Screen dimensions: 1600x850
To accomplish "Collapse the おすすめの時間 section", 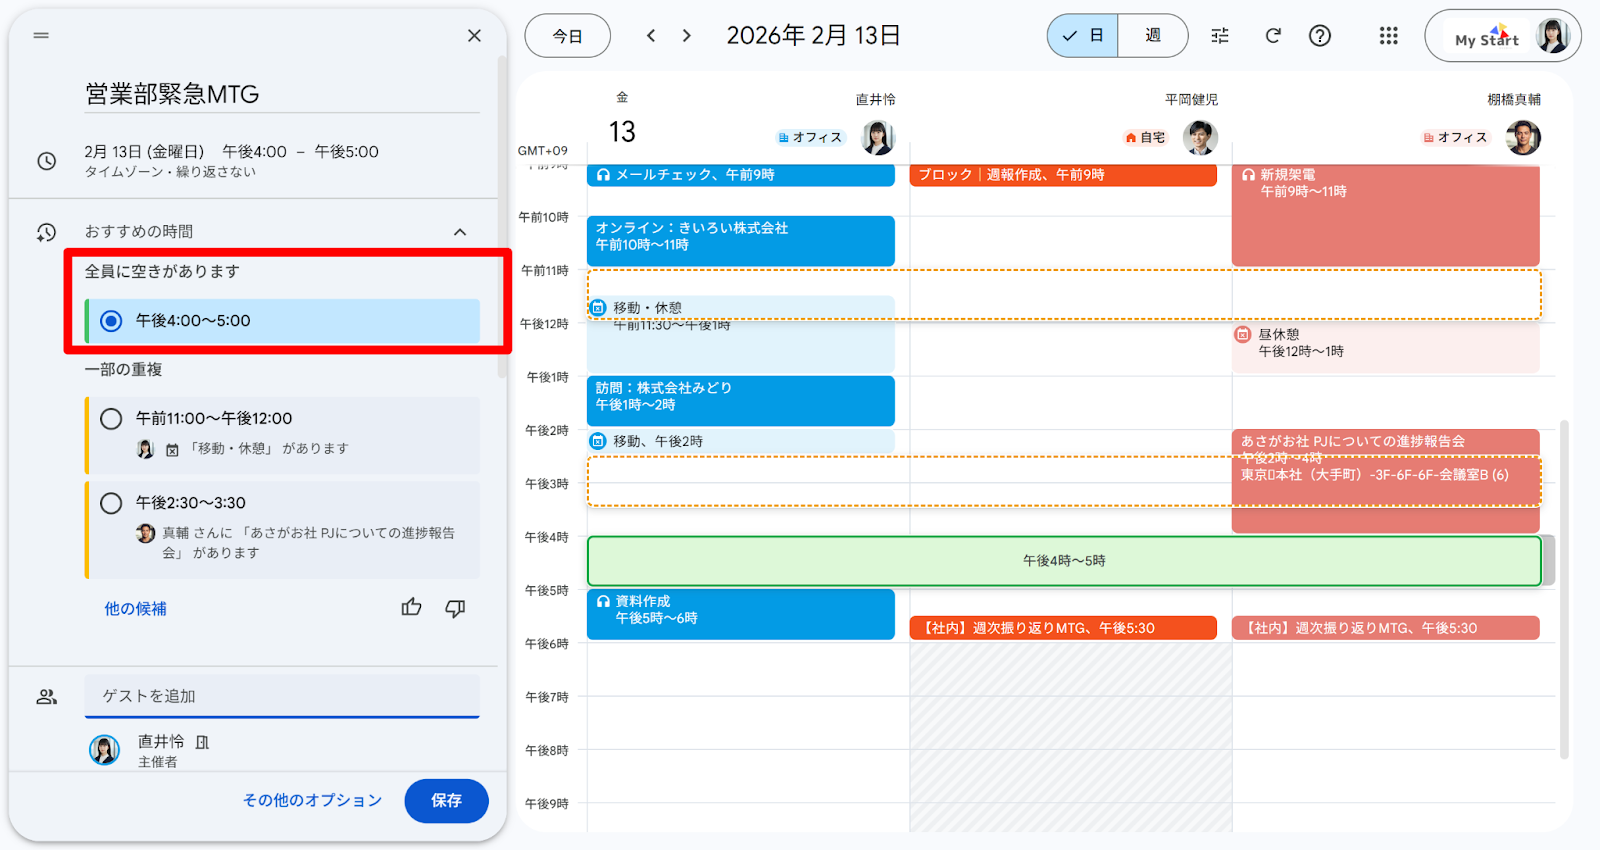I will (x=460, y=232).
